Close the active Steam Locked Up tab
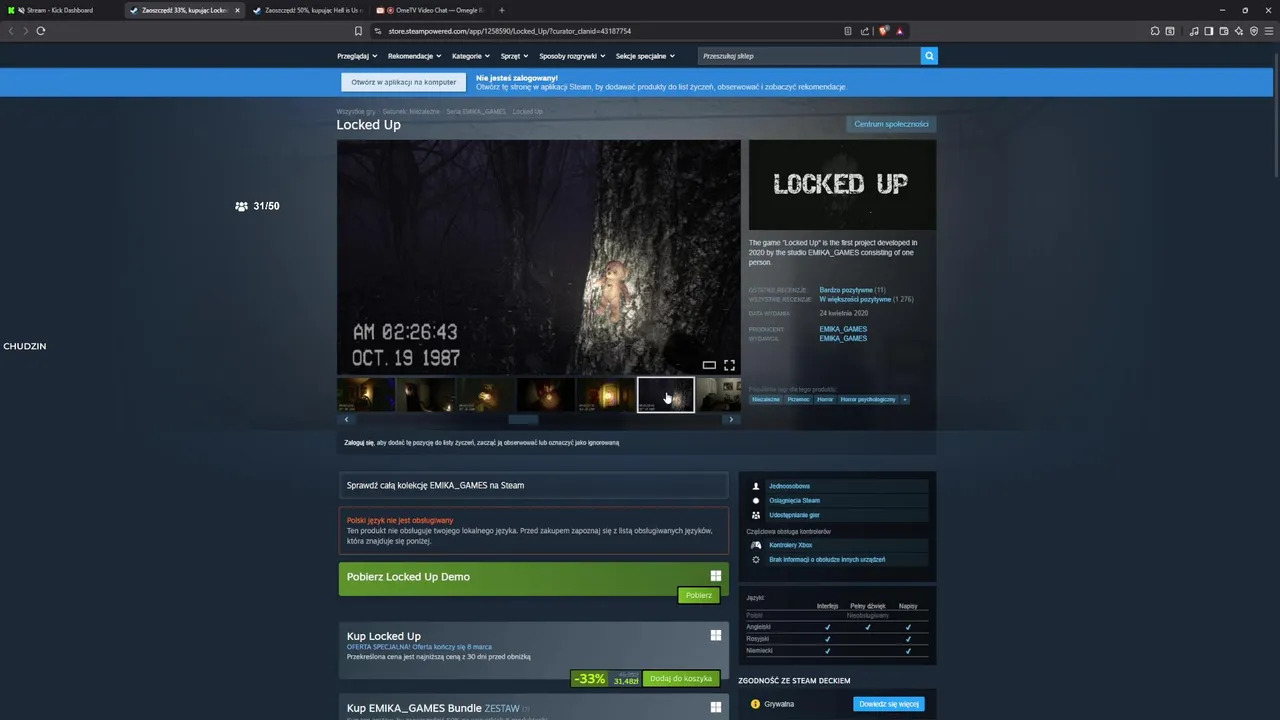 pyautogui.click(x=237, y=10)
